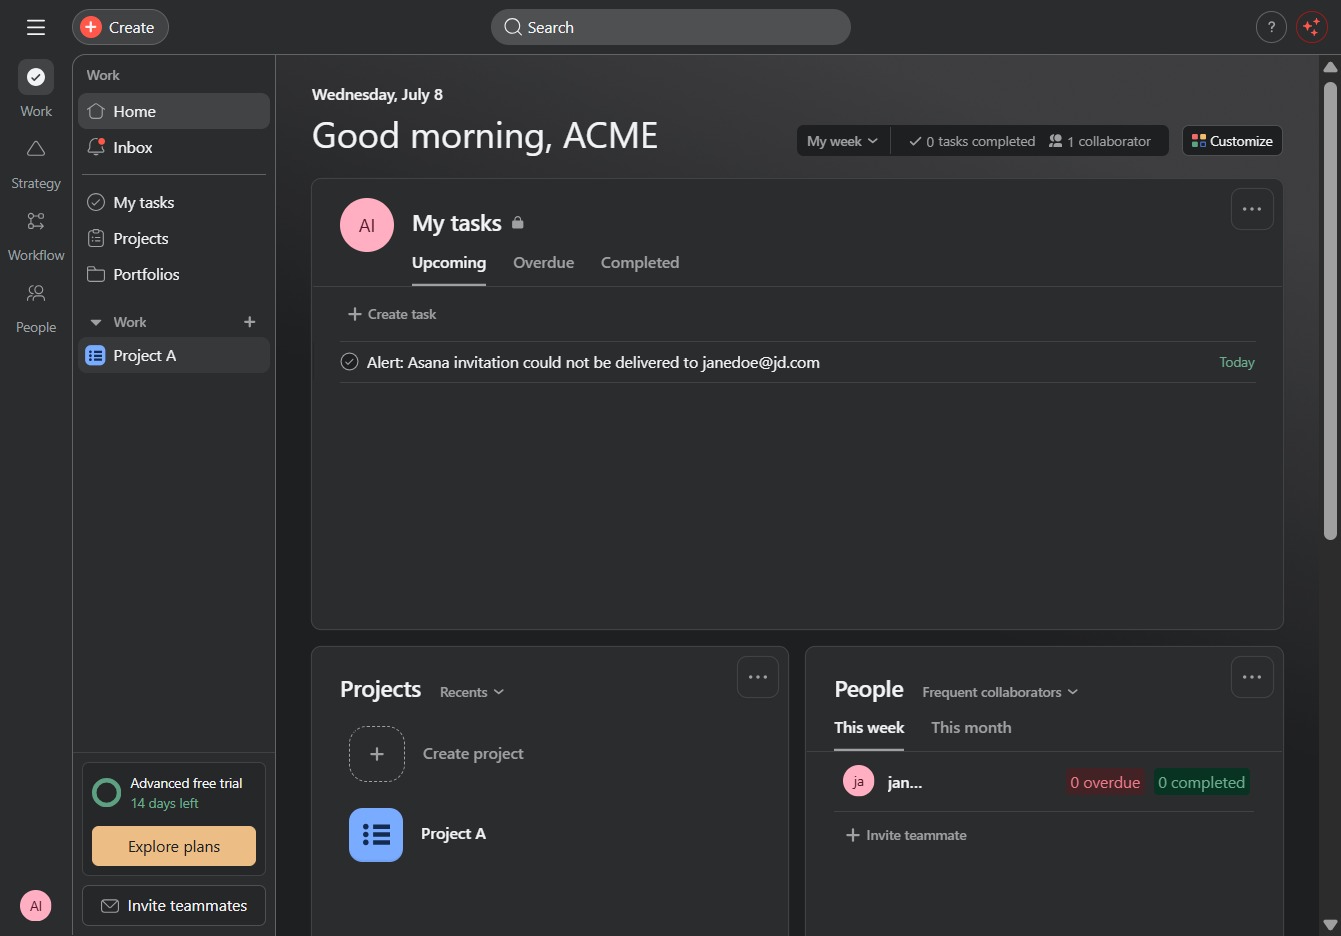
Task: Open More options for Projects widget
Action: coord(758,677)
